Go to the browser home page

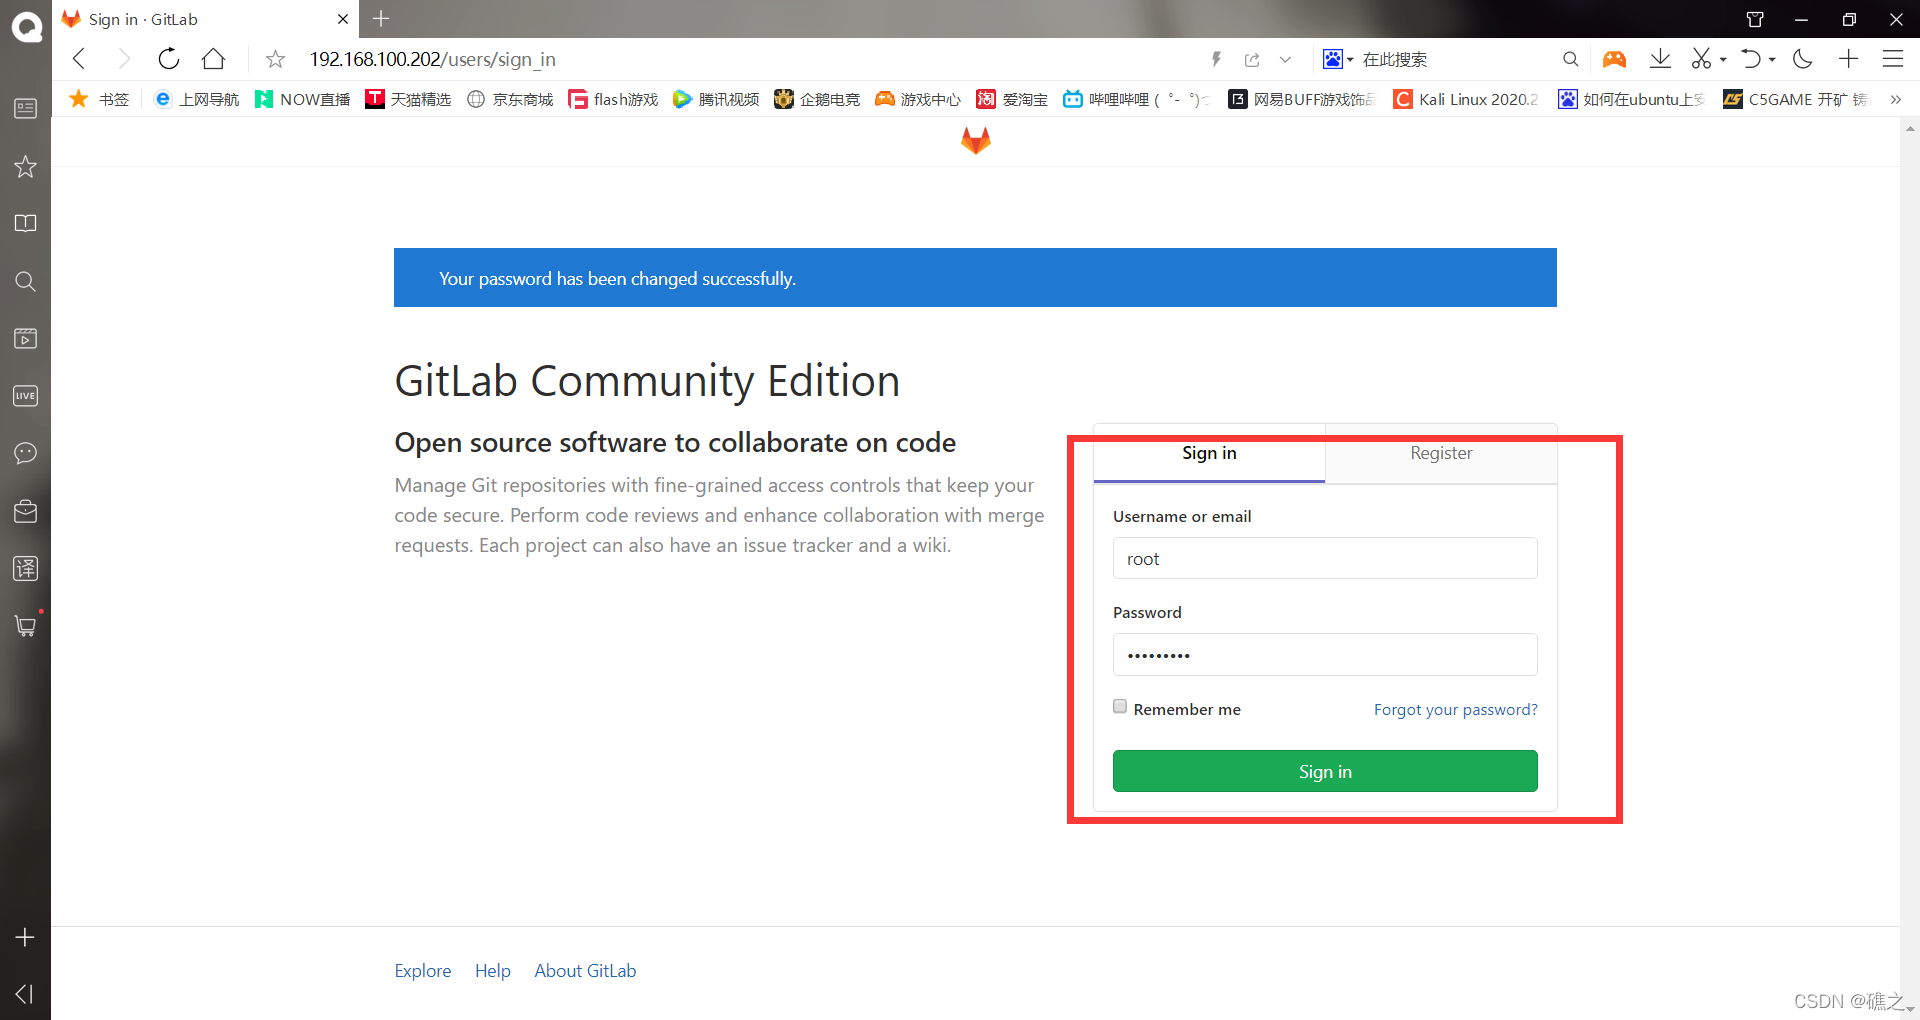pyautogui.click(x=213, y=59)
